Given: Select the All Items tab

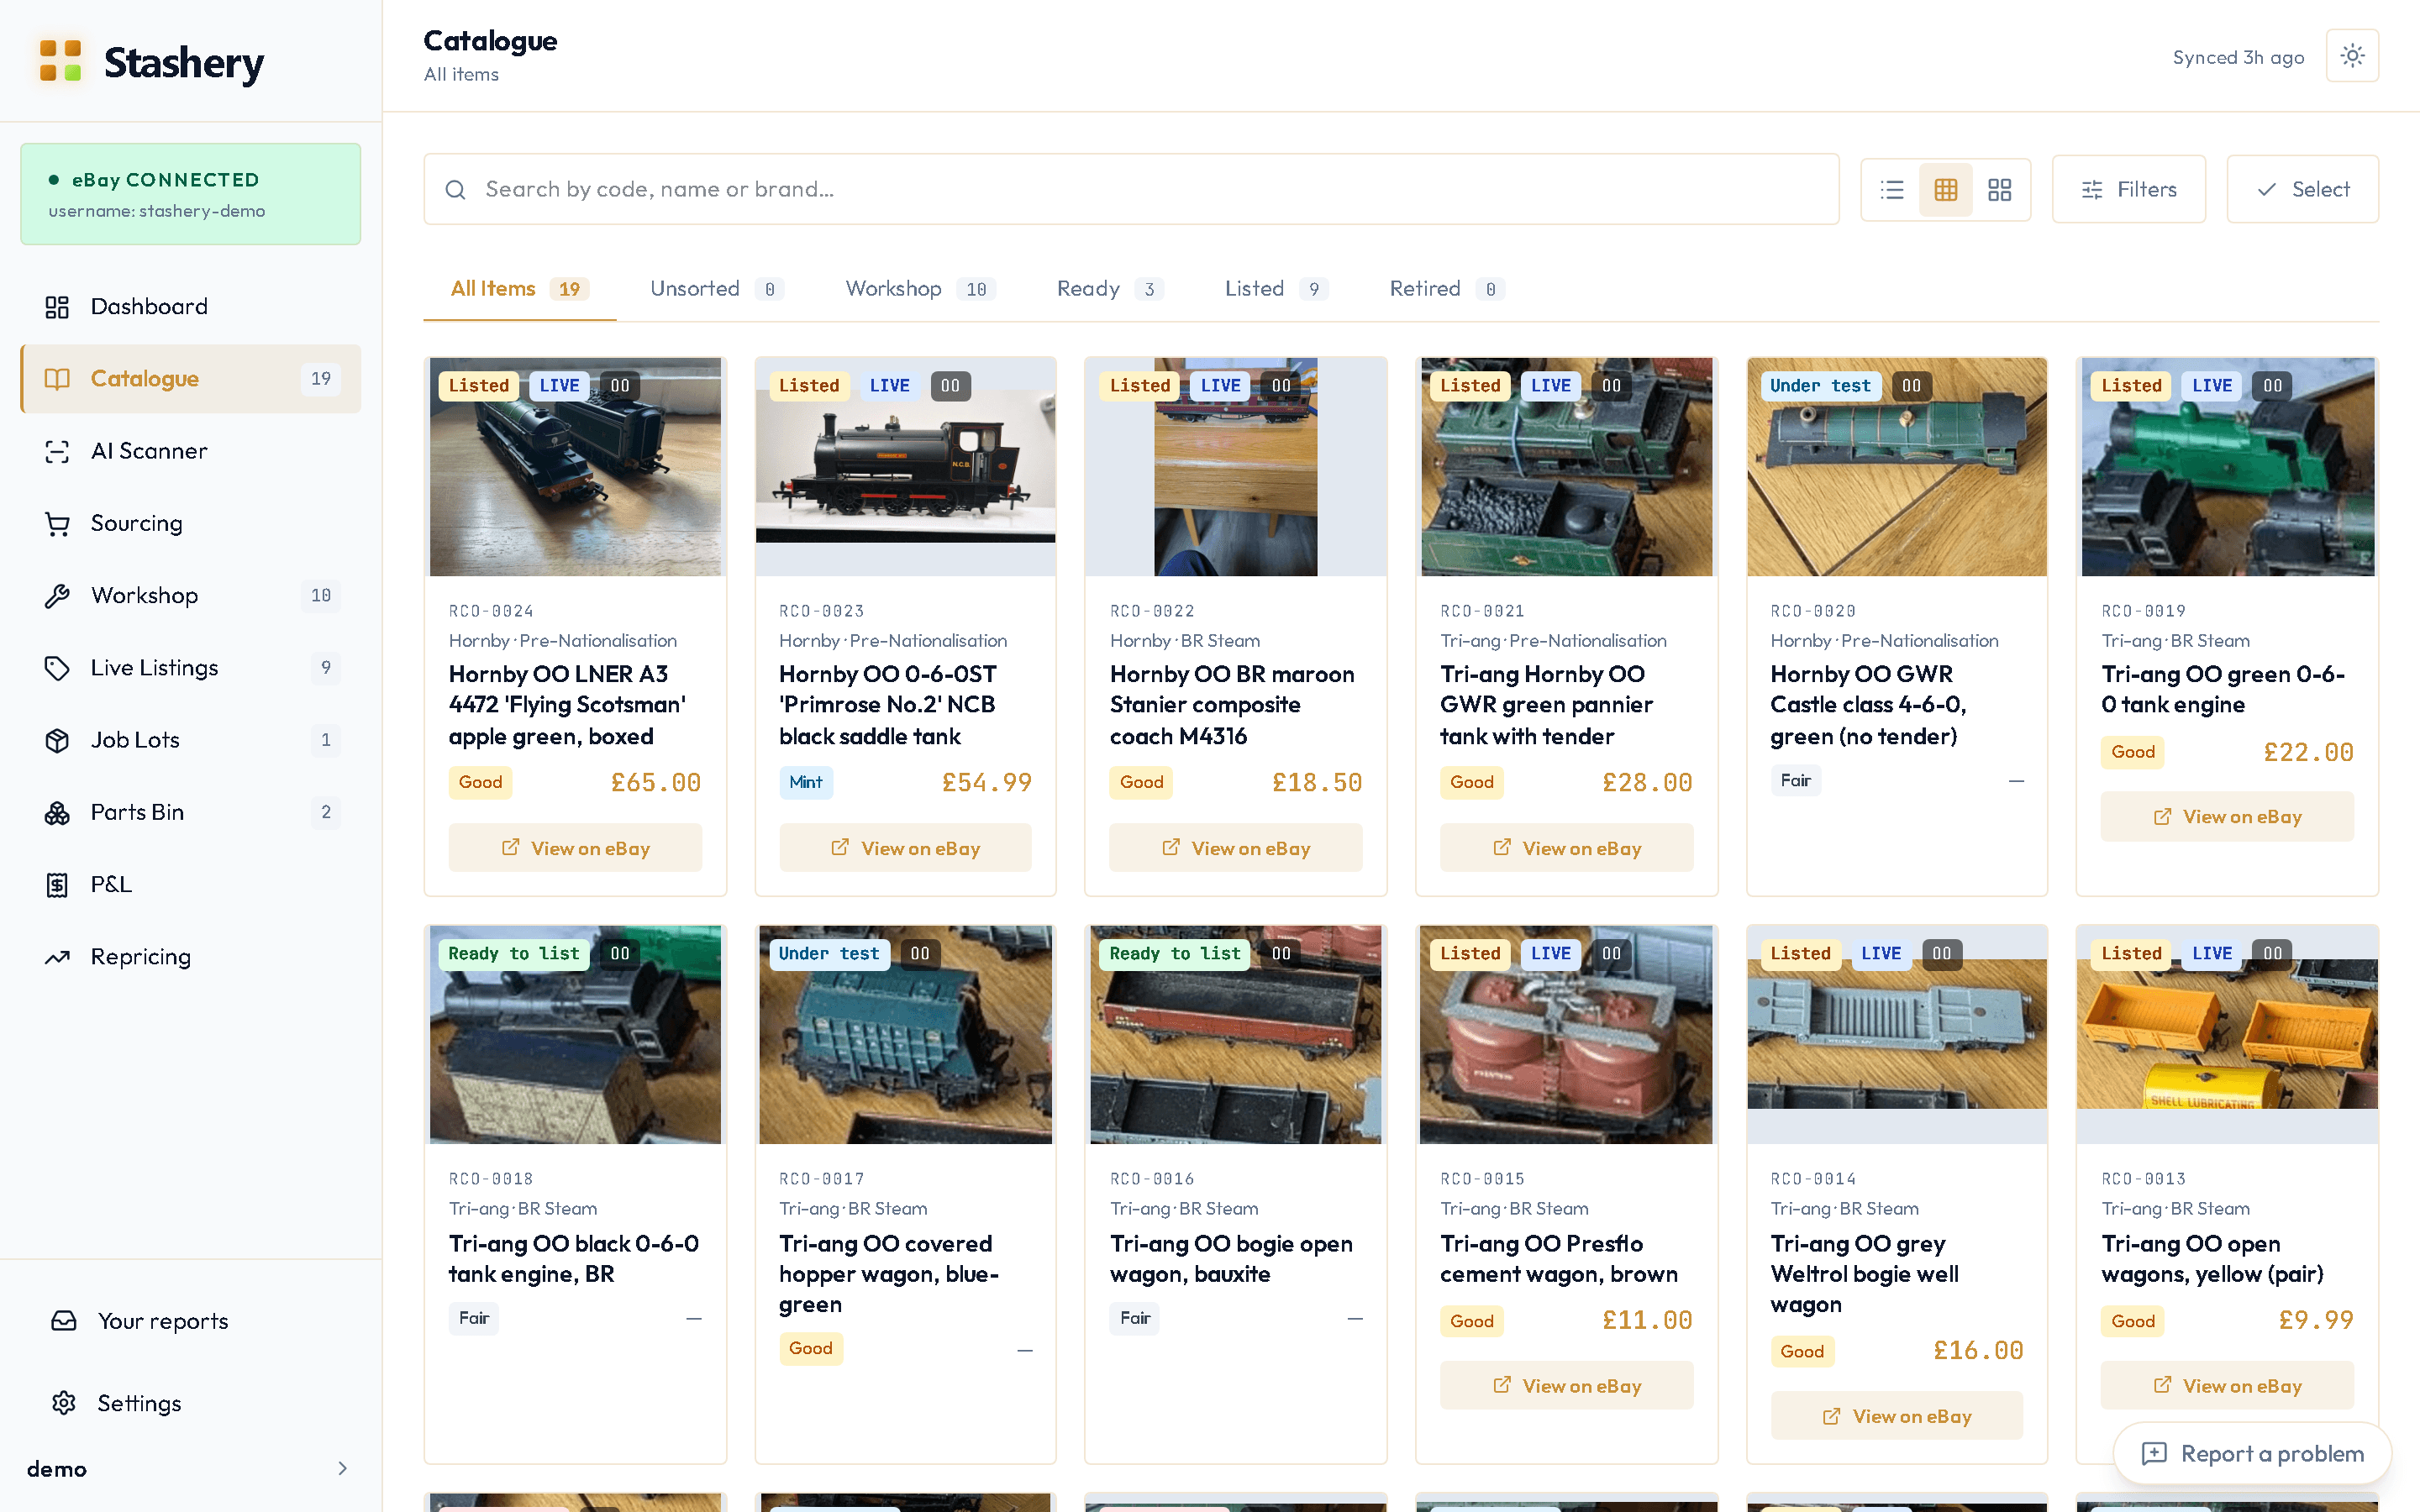Looking at the screenshot, I should tap(519, 289).
